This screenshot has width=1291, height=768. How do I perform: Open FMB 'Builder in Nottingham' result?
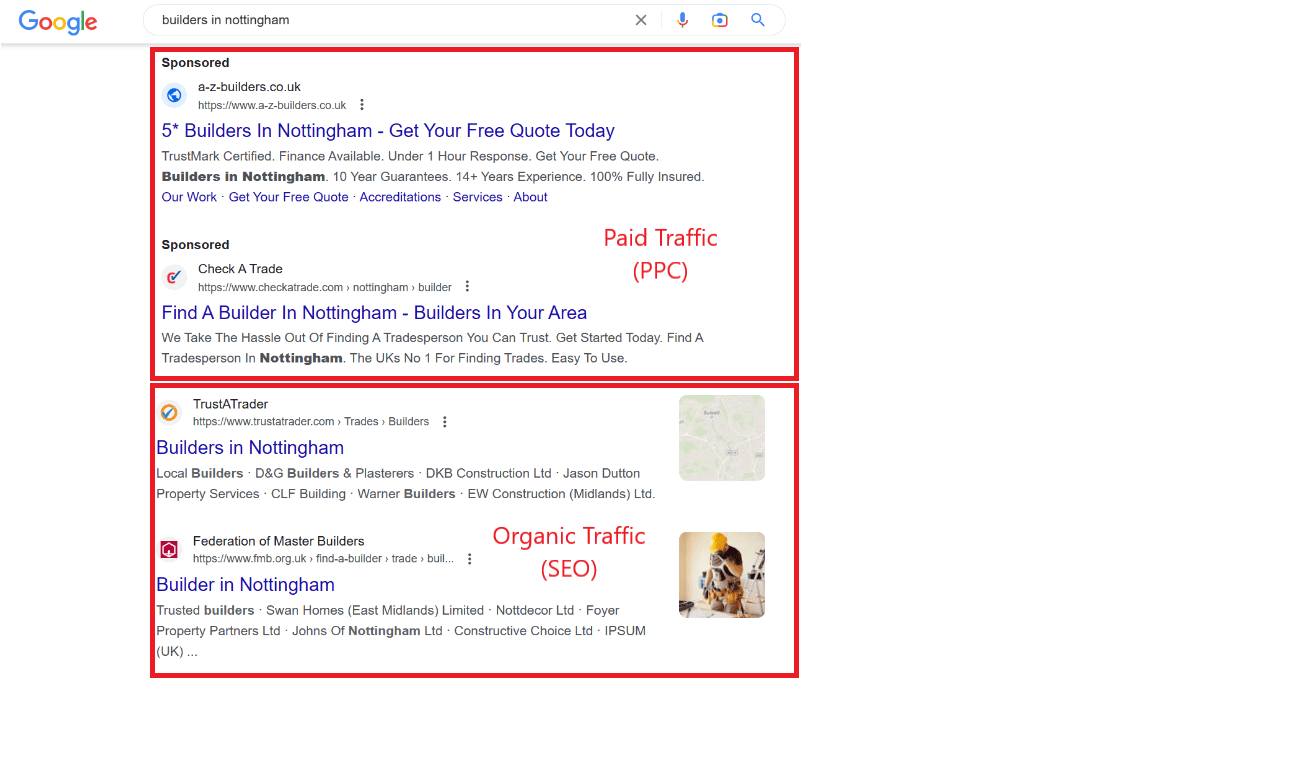point(245,585)
